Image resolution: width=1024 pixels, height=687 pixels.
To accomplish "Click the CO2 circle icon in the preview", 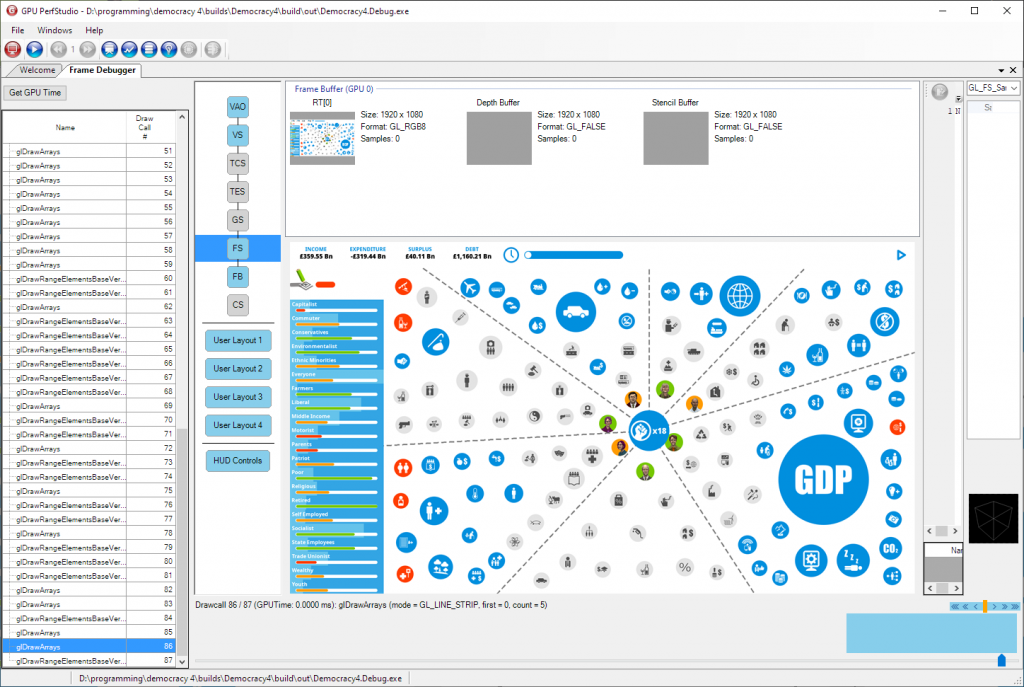I will pyautogui.click(x=891, y=549).
